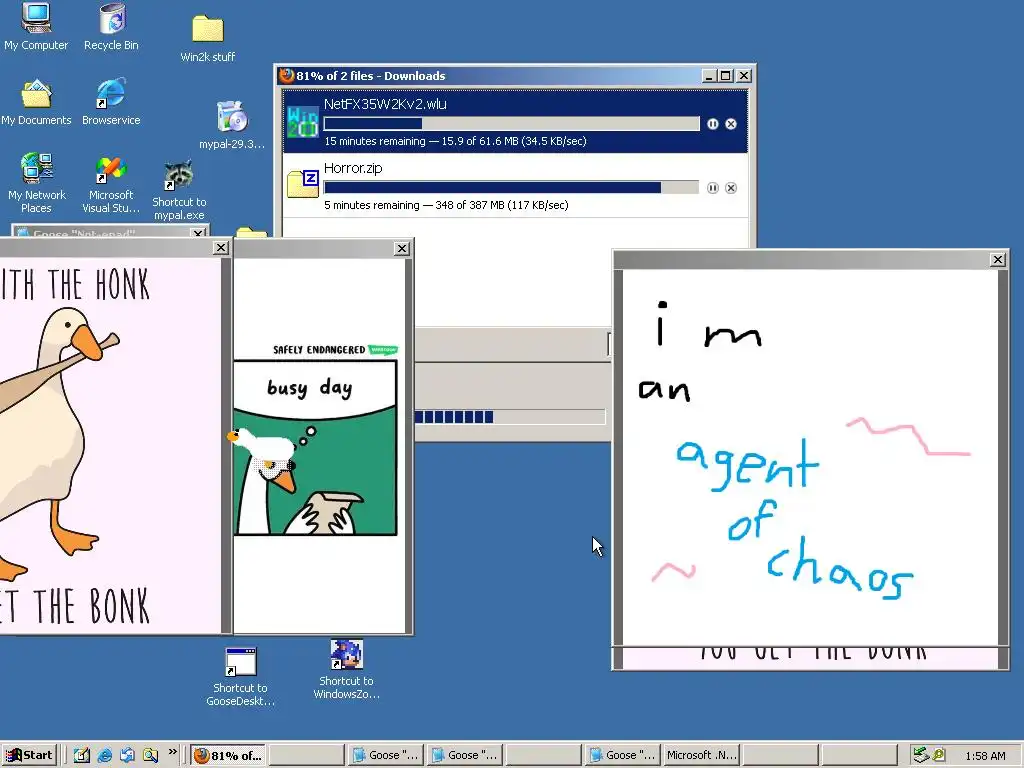The width and height of the screenshot is (1024, 768).
Task: Switch to the 81% of... taskbar button
Action: [228, 755]
